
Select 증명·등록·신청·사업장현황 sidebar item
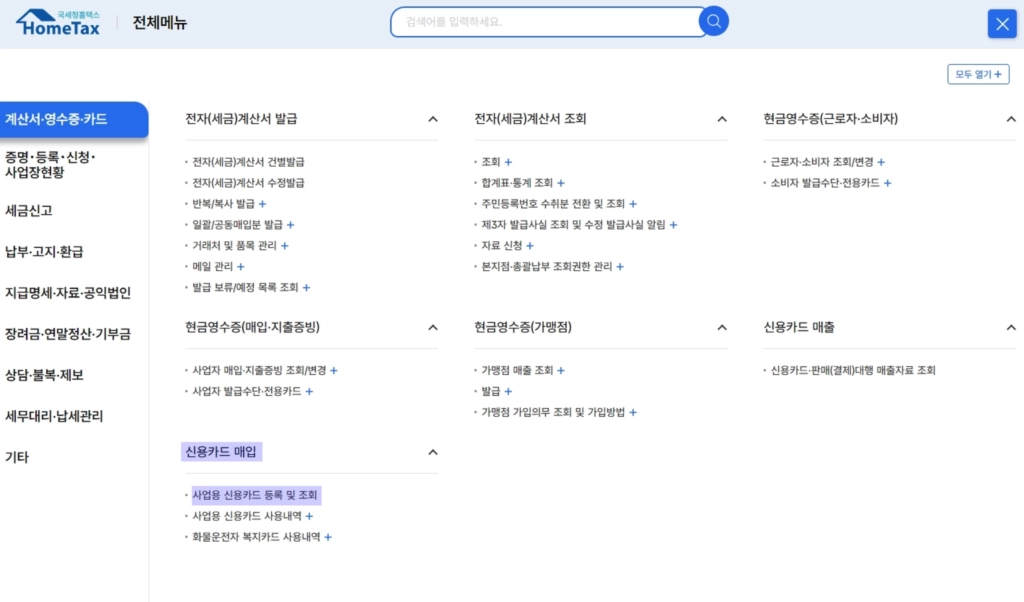coord(50,165)
